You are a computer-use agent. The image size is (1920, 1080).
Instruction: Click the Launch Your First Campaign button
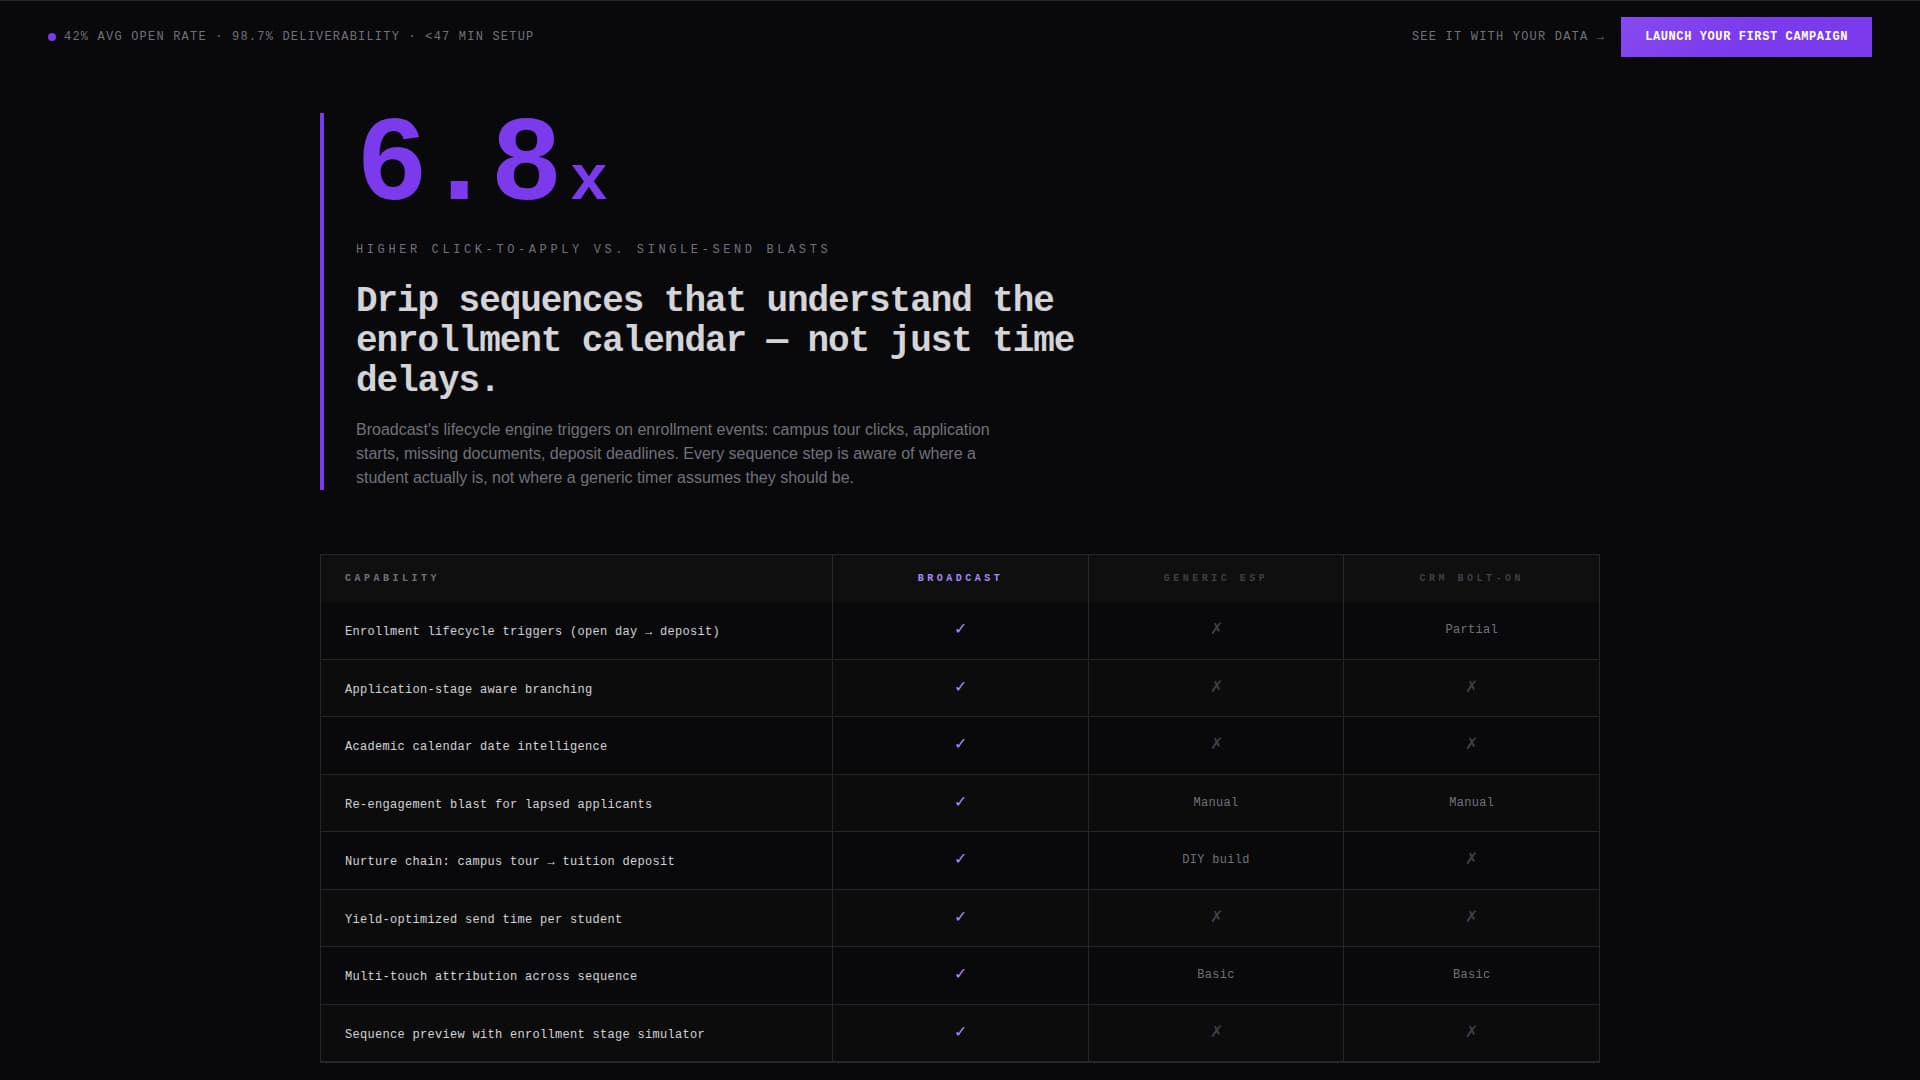pyautogui.click(x=1746, y=36)
